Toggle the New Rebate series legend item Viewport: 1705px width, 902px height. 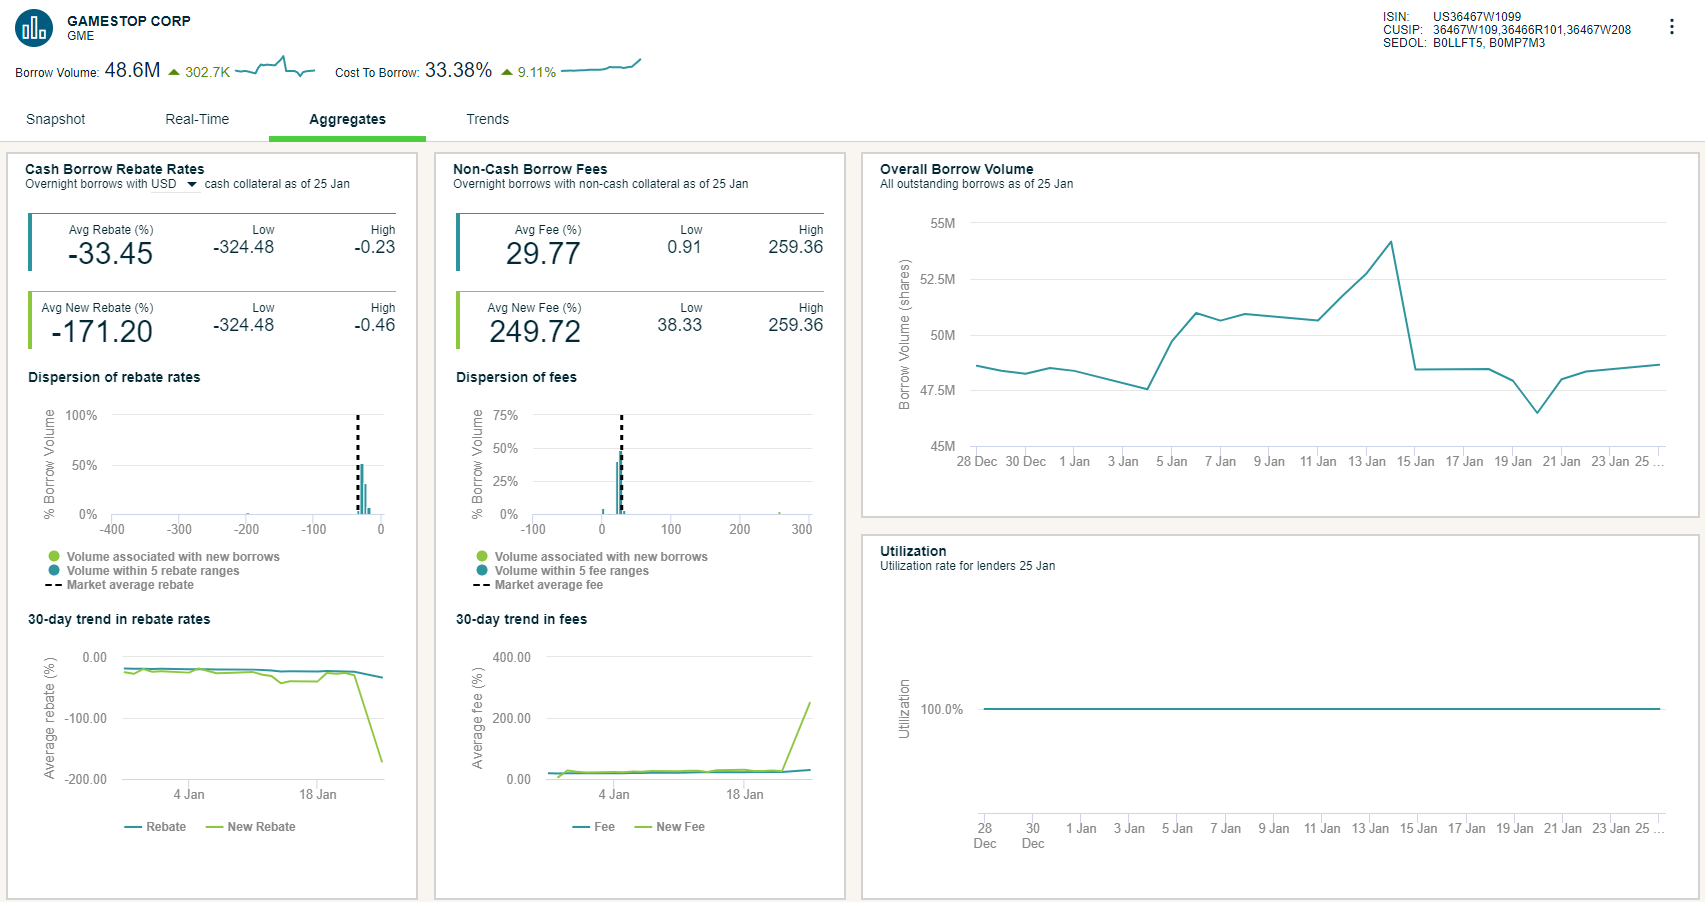(x=250, y=827)
